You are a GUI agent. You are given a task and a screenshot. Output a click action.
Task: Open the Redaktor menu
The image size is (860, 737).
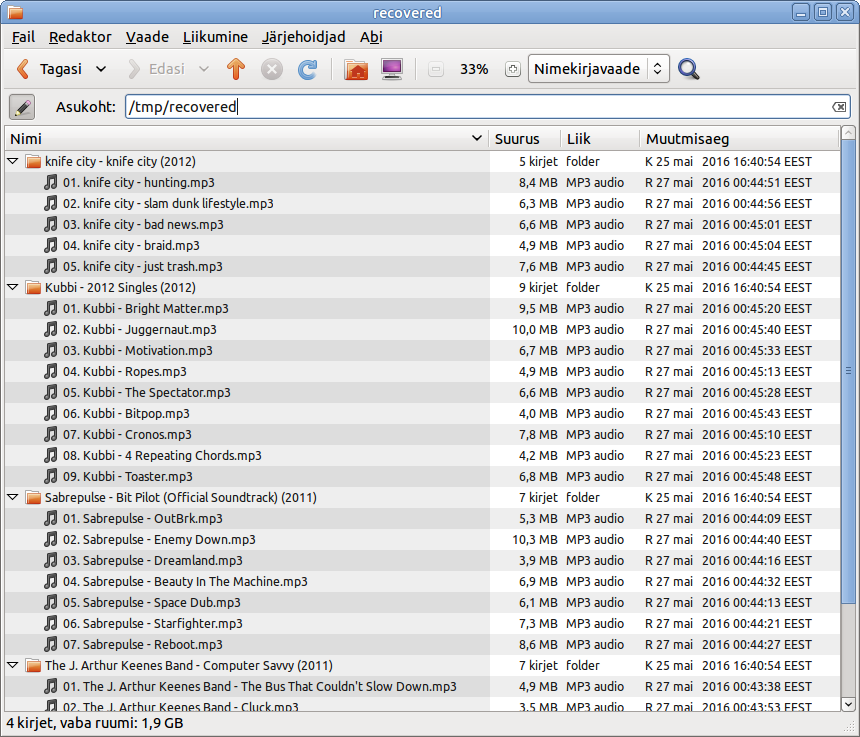click(80, 37)
